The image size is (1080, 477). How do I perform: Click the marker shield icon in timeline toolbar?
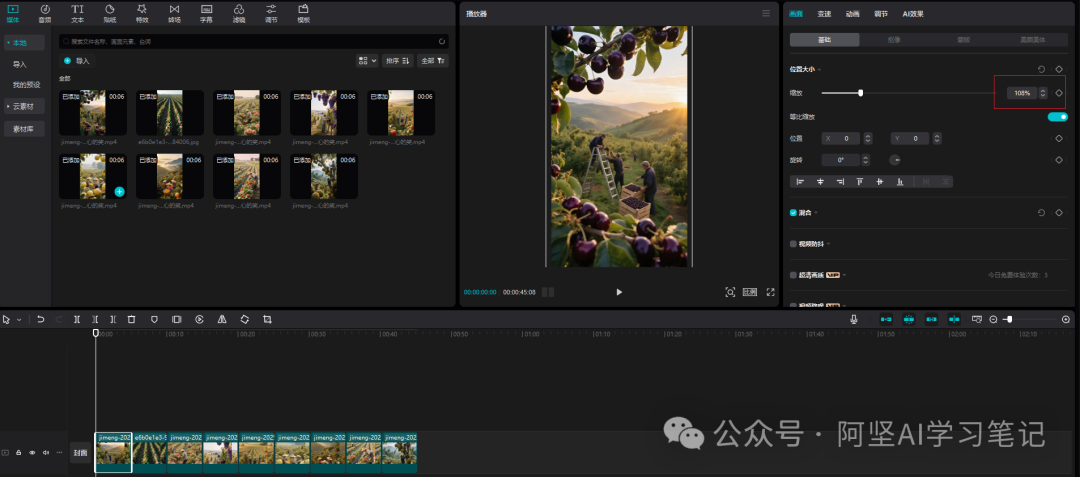click(154, 319)
